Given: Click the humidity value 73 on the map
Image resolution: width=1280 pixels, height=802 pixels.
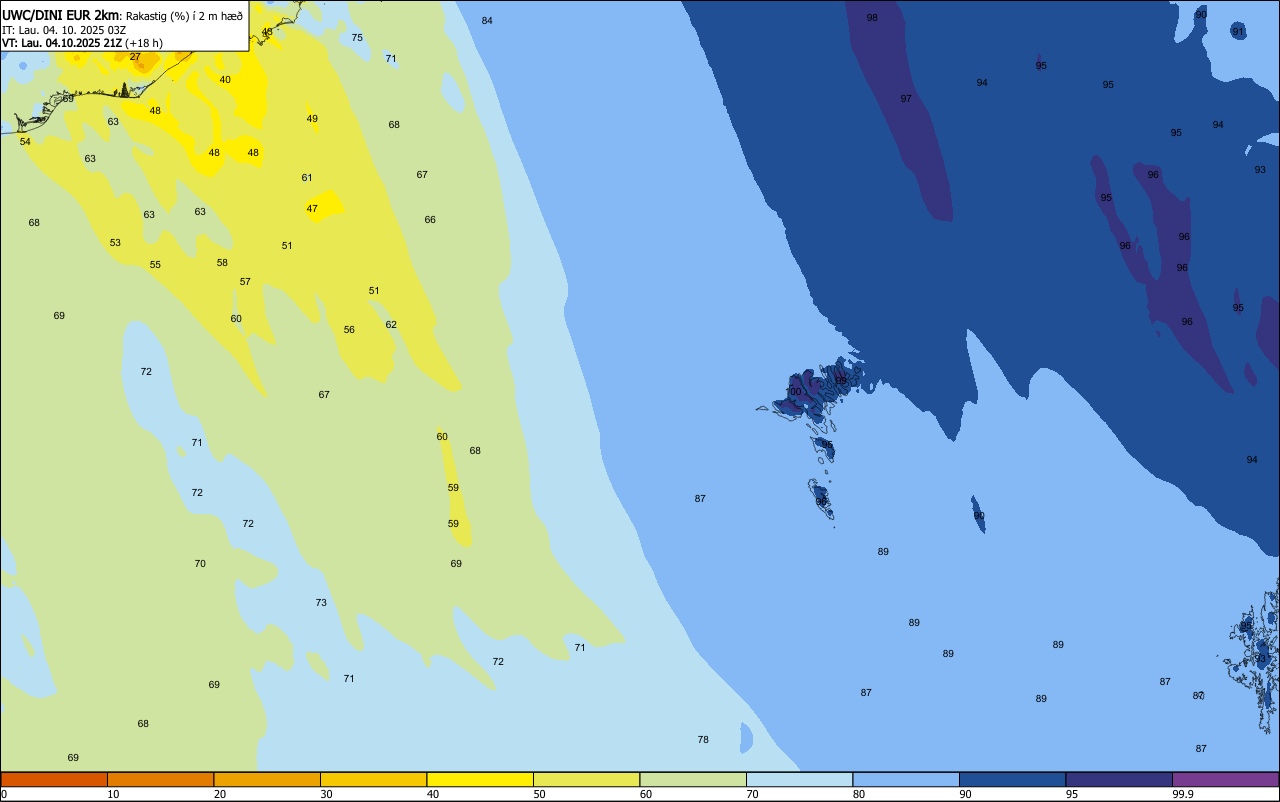Looking at the screenshot, I should [x=321, y=602].
